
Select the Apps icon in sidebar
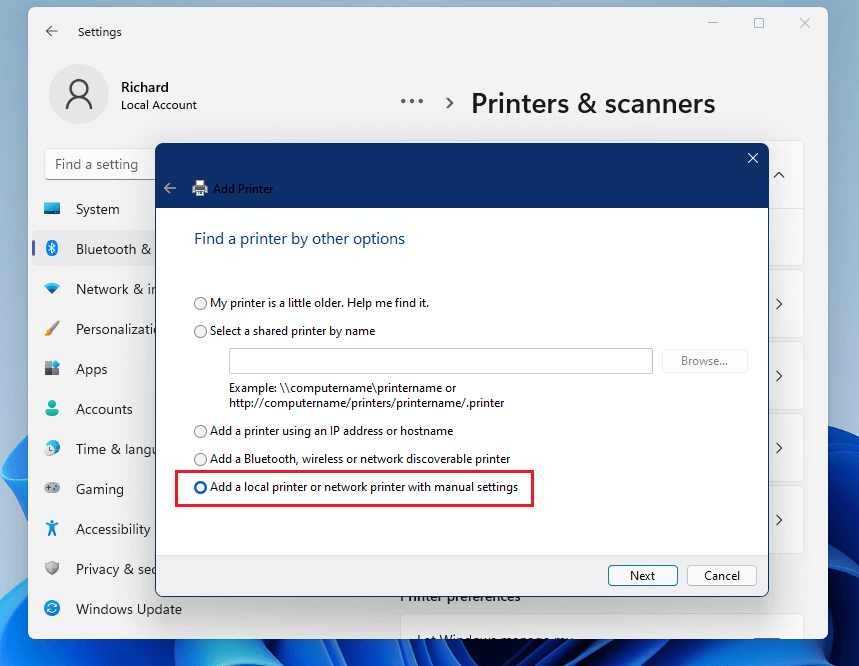[x=52, y=368]
